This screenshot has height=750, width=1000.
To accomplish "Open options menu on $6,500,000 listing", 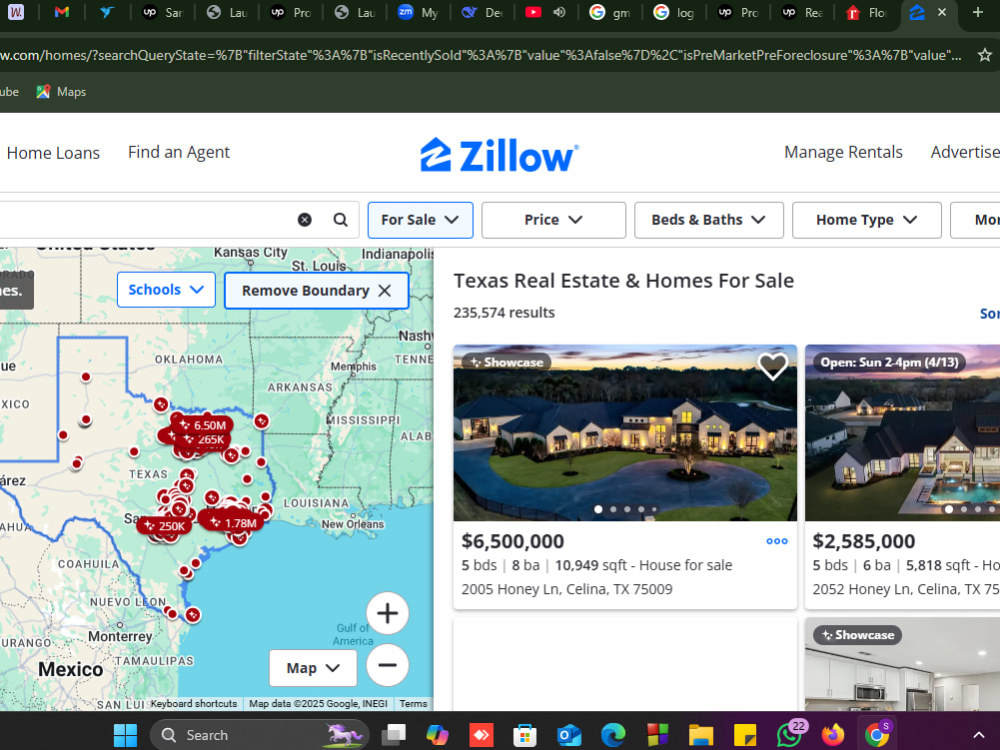I will 777,541.
